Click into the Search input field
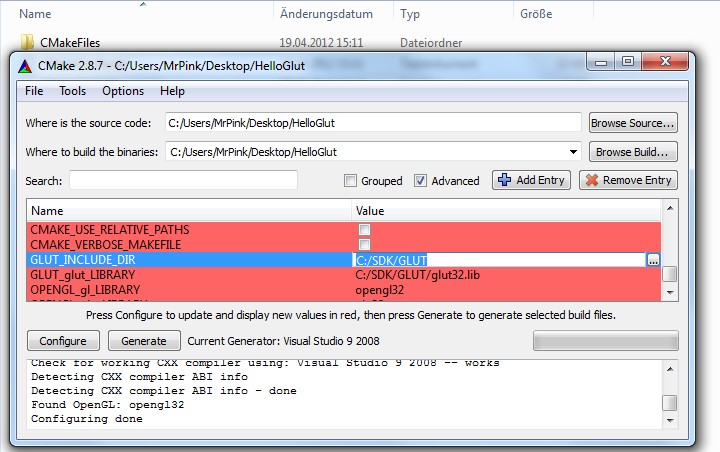 pyautogui.click(x=183, y=181)
